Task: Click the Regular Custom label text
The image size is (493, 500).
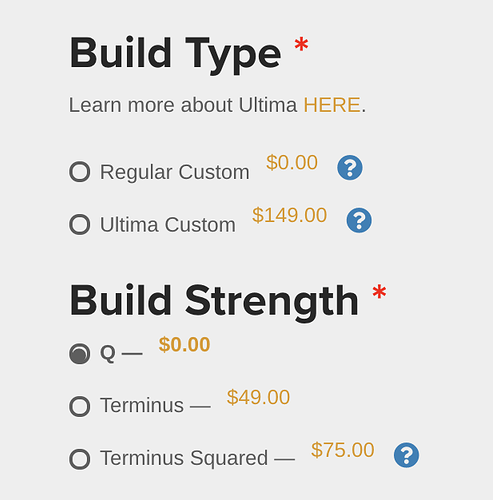Action: [175, 172]
